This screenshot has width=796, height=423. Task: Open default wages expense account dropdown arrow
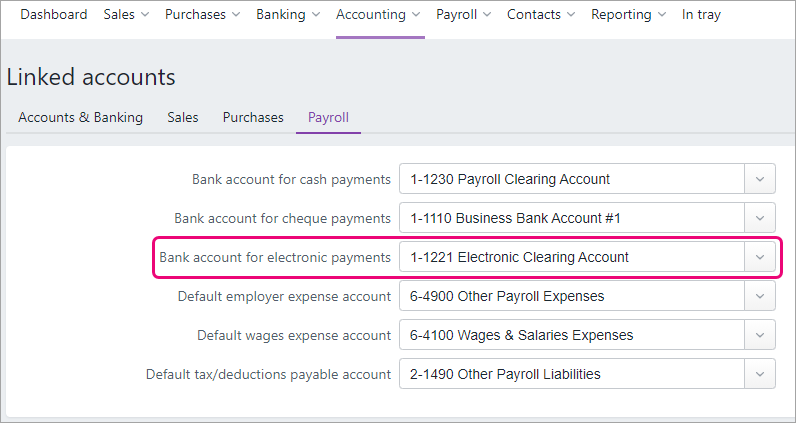click(760, 335)
